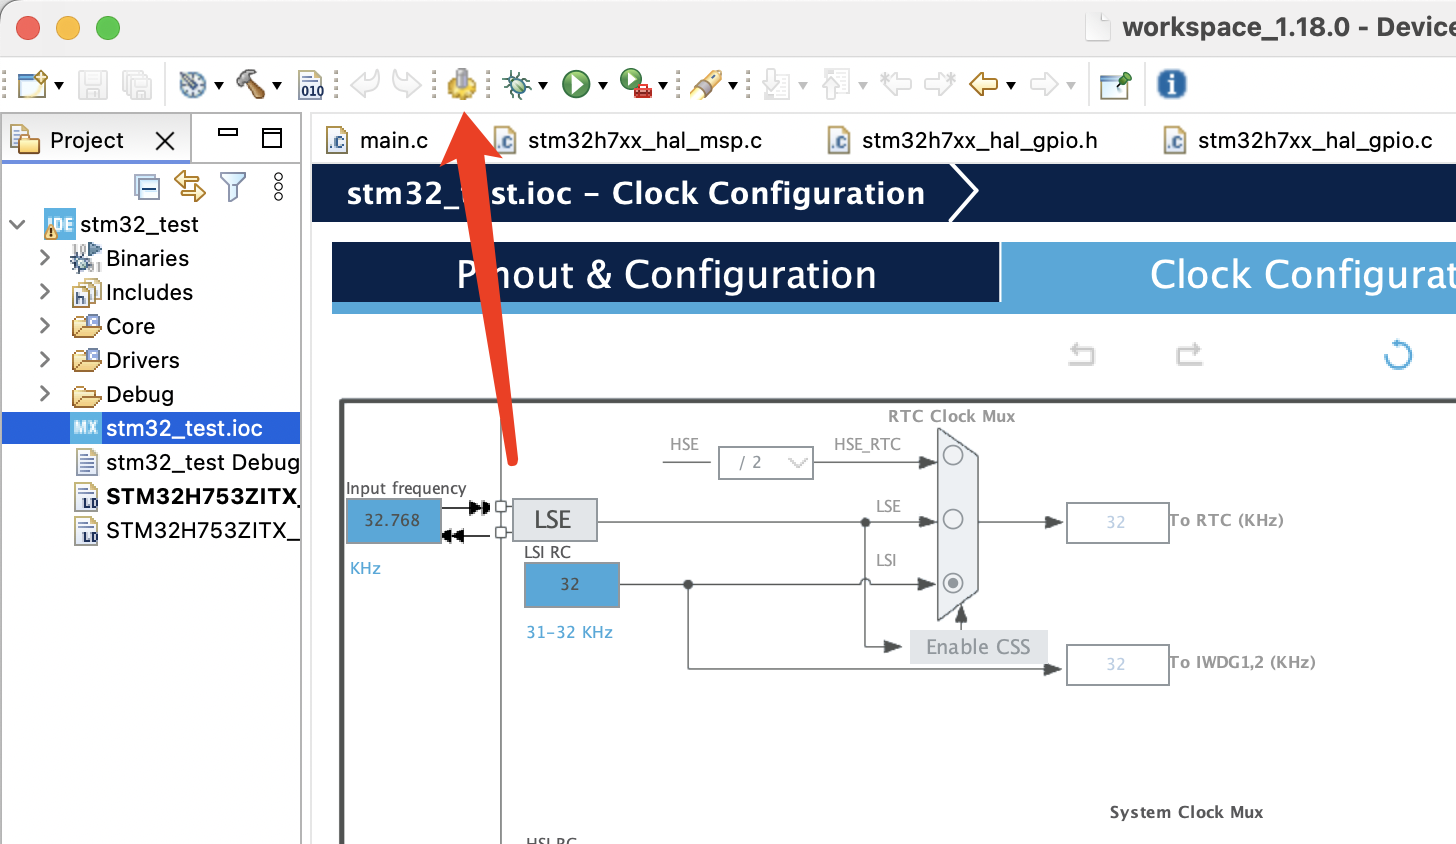Click the Back navigation yellow arrow
The image size is (1456, 844).
984,84
